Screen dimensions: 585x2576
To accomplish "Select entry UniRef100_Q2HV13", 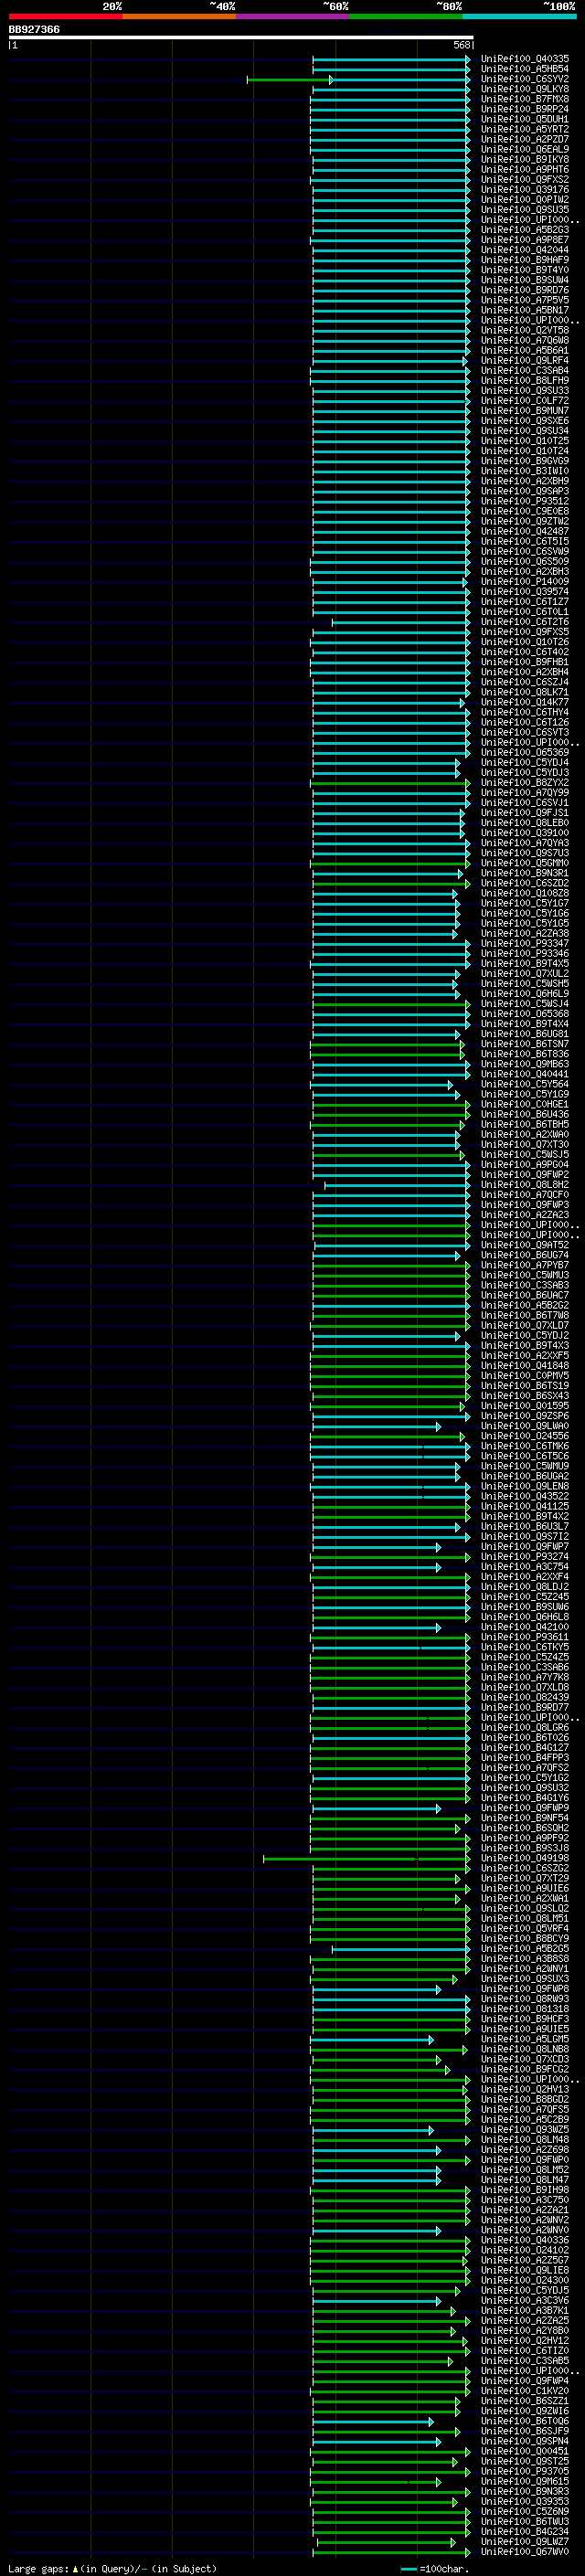I will click(525, 2090).
